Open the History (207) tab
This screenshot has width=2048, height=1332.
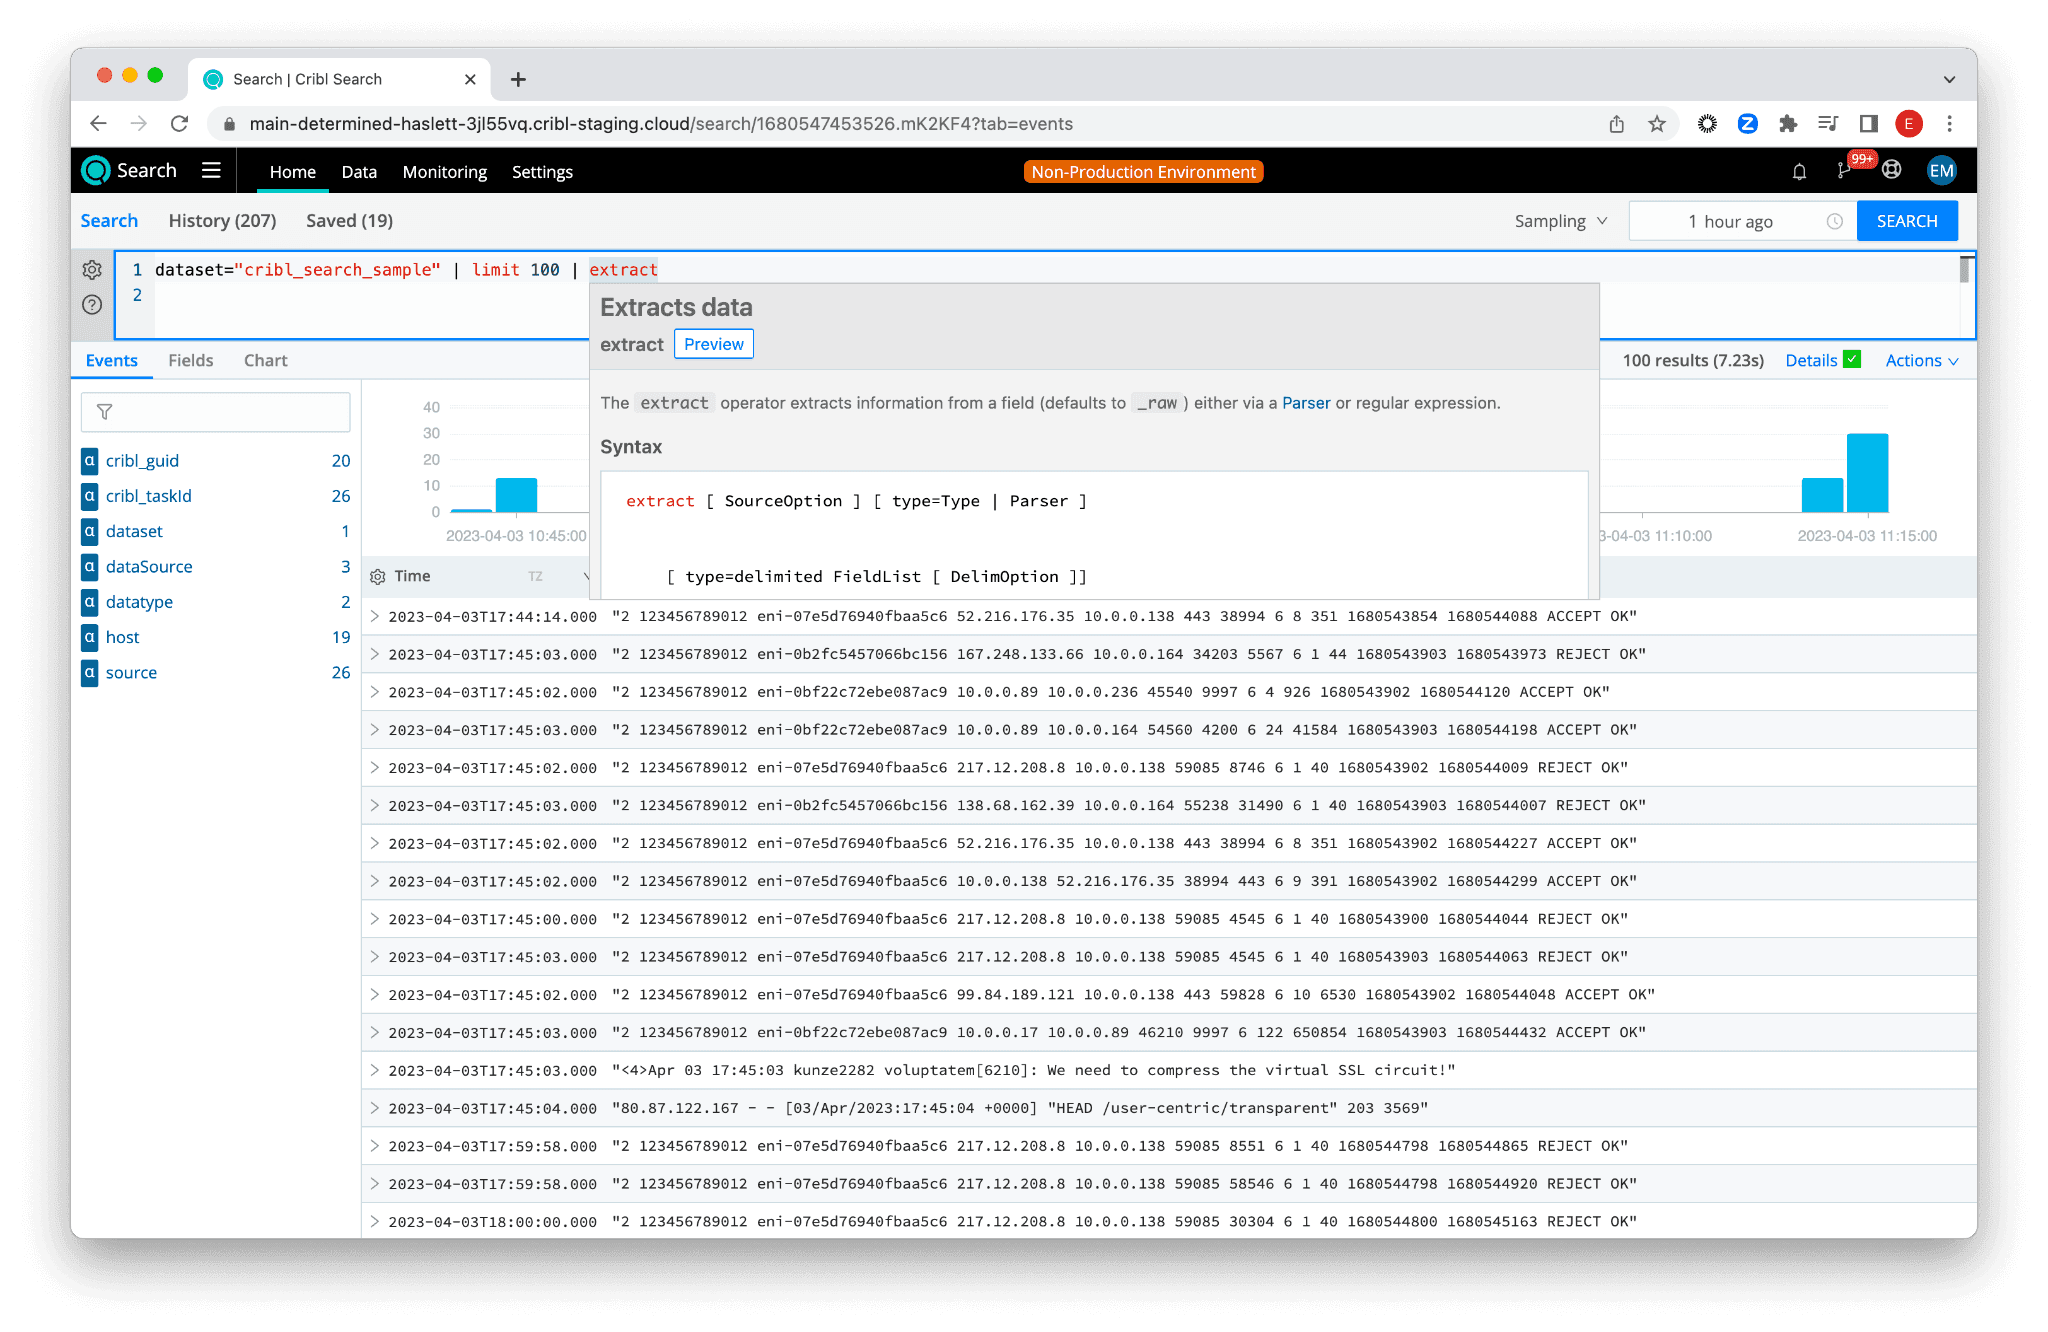pyautogui.click(x=222, y=221)
